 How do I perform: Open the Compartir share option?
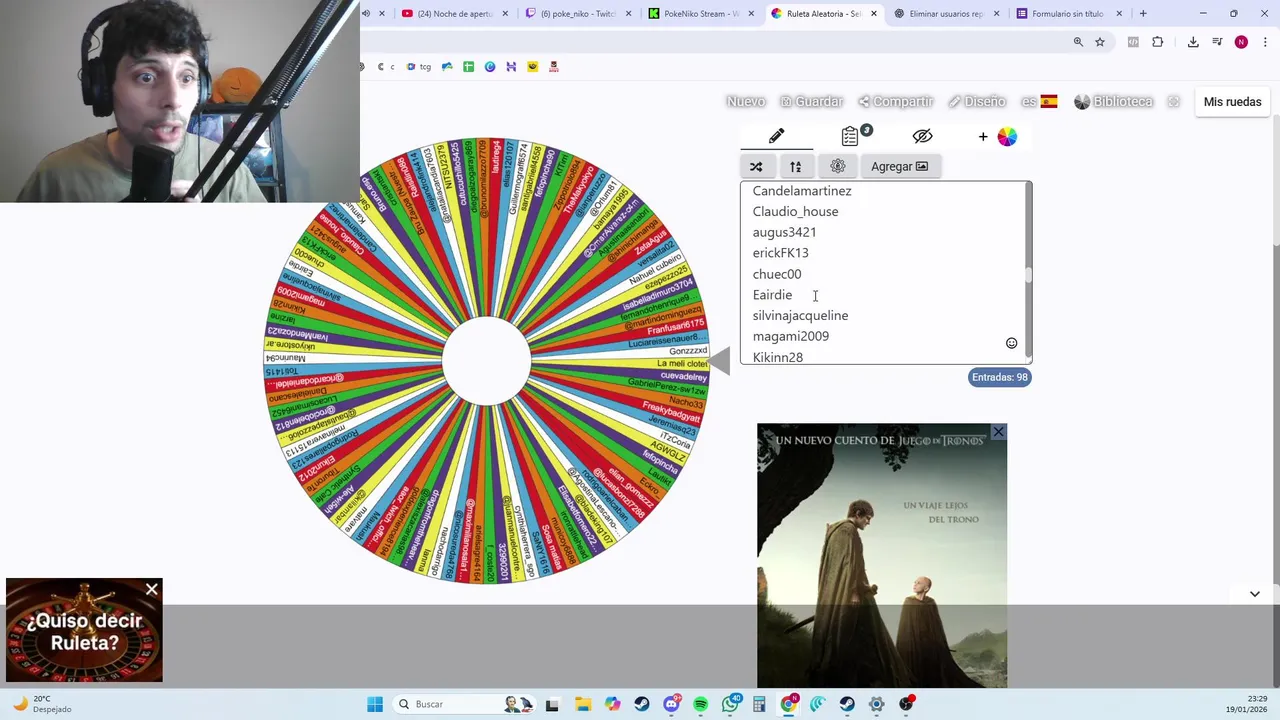click(896, 101)
